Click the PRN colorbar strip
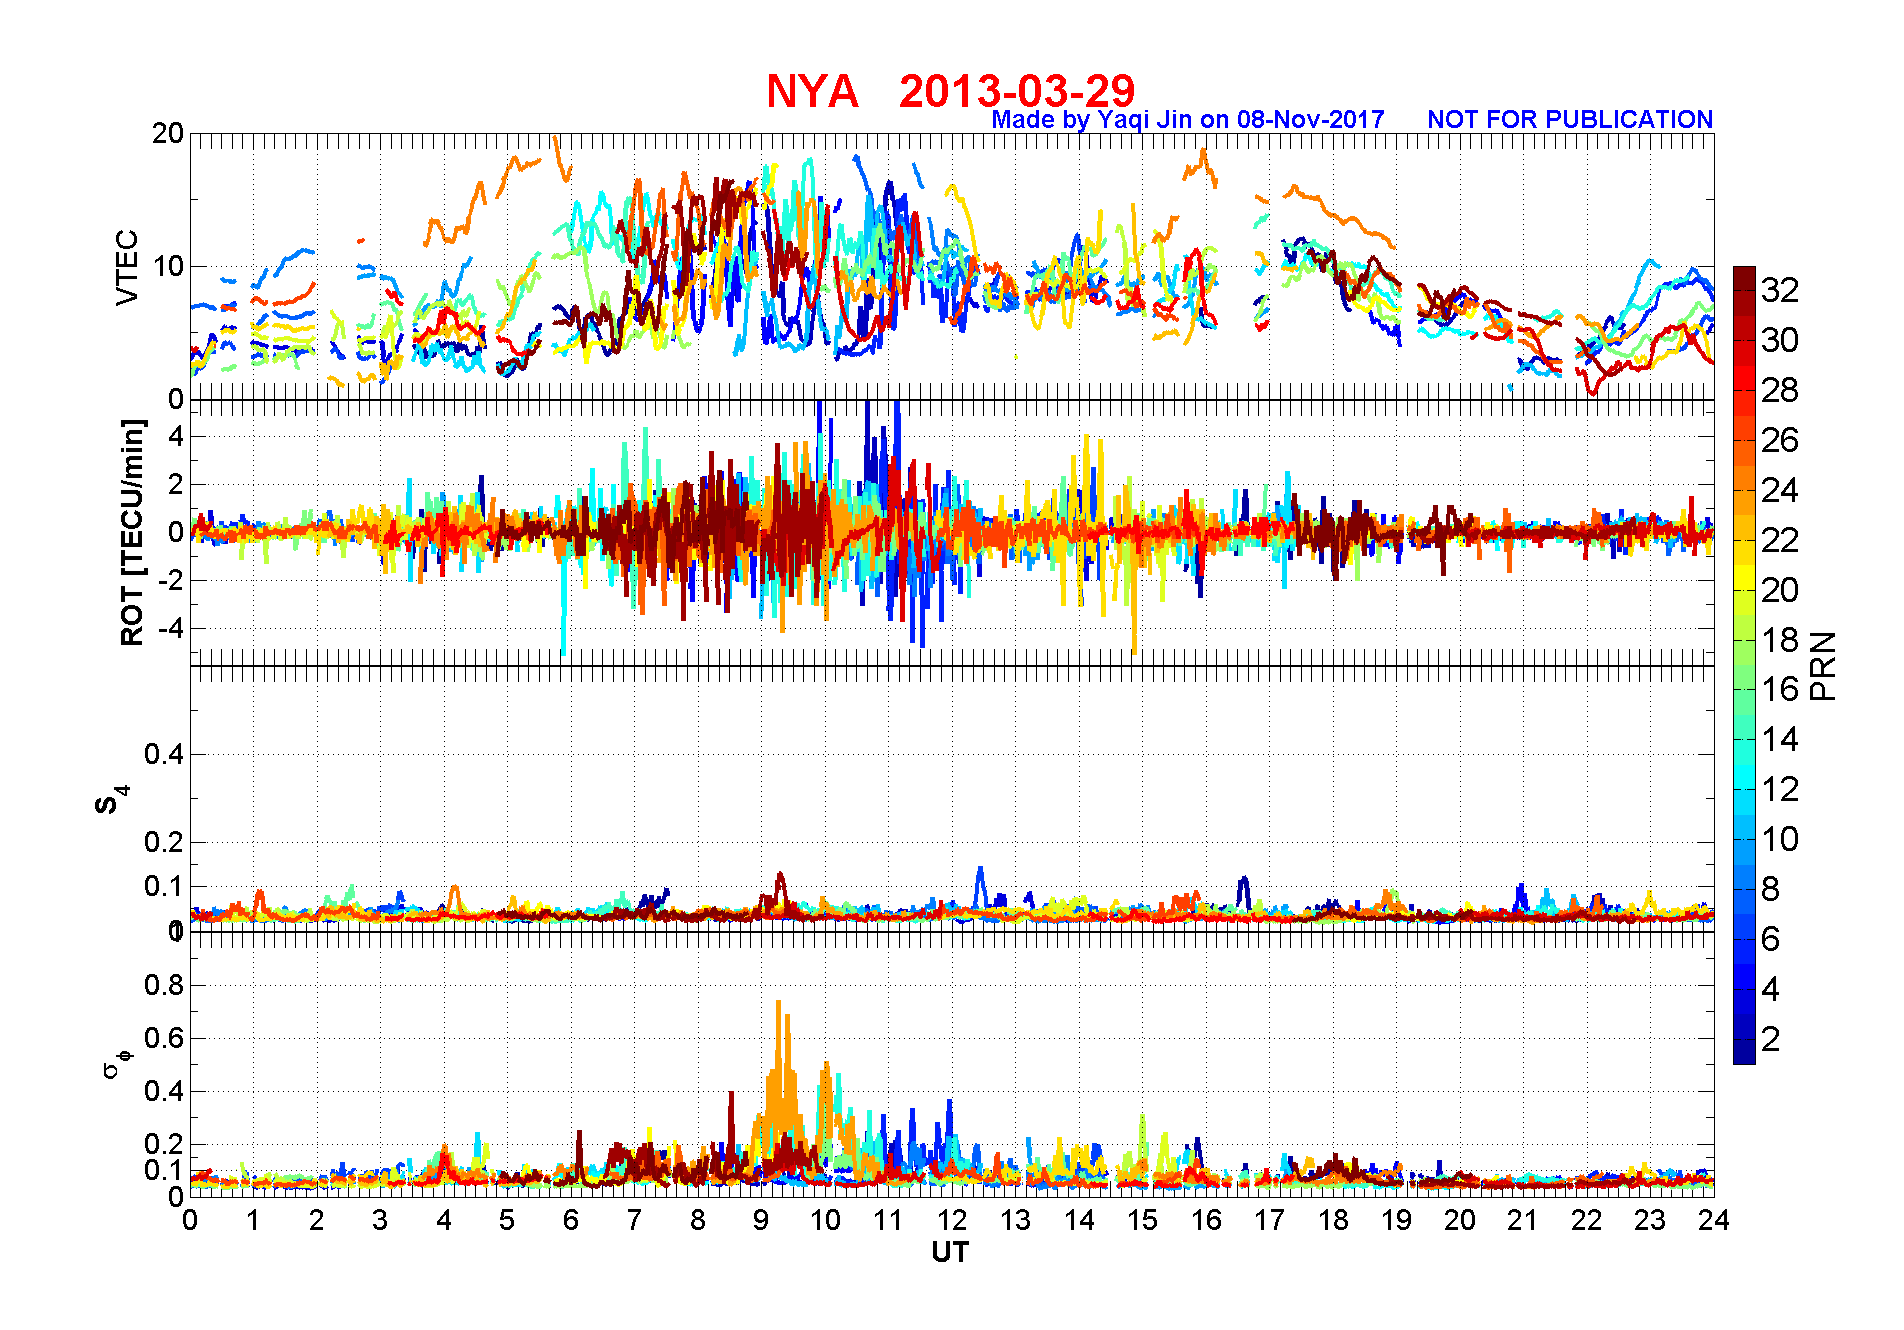This screenshot has width=1904, height=1330. click(1744, 665)
